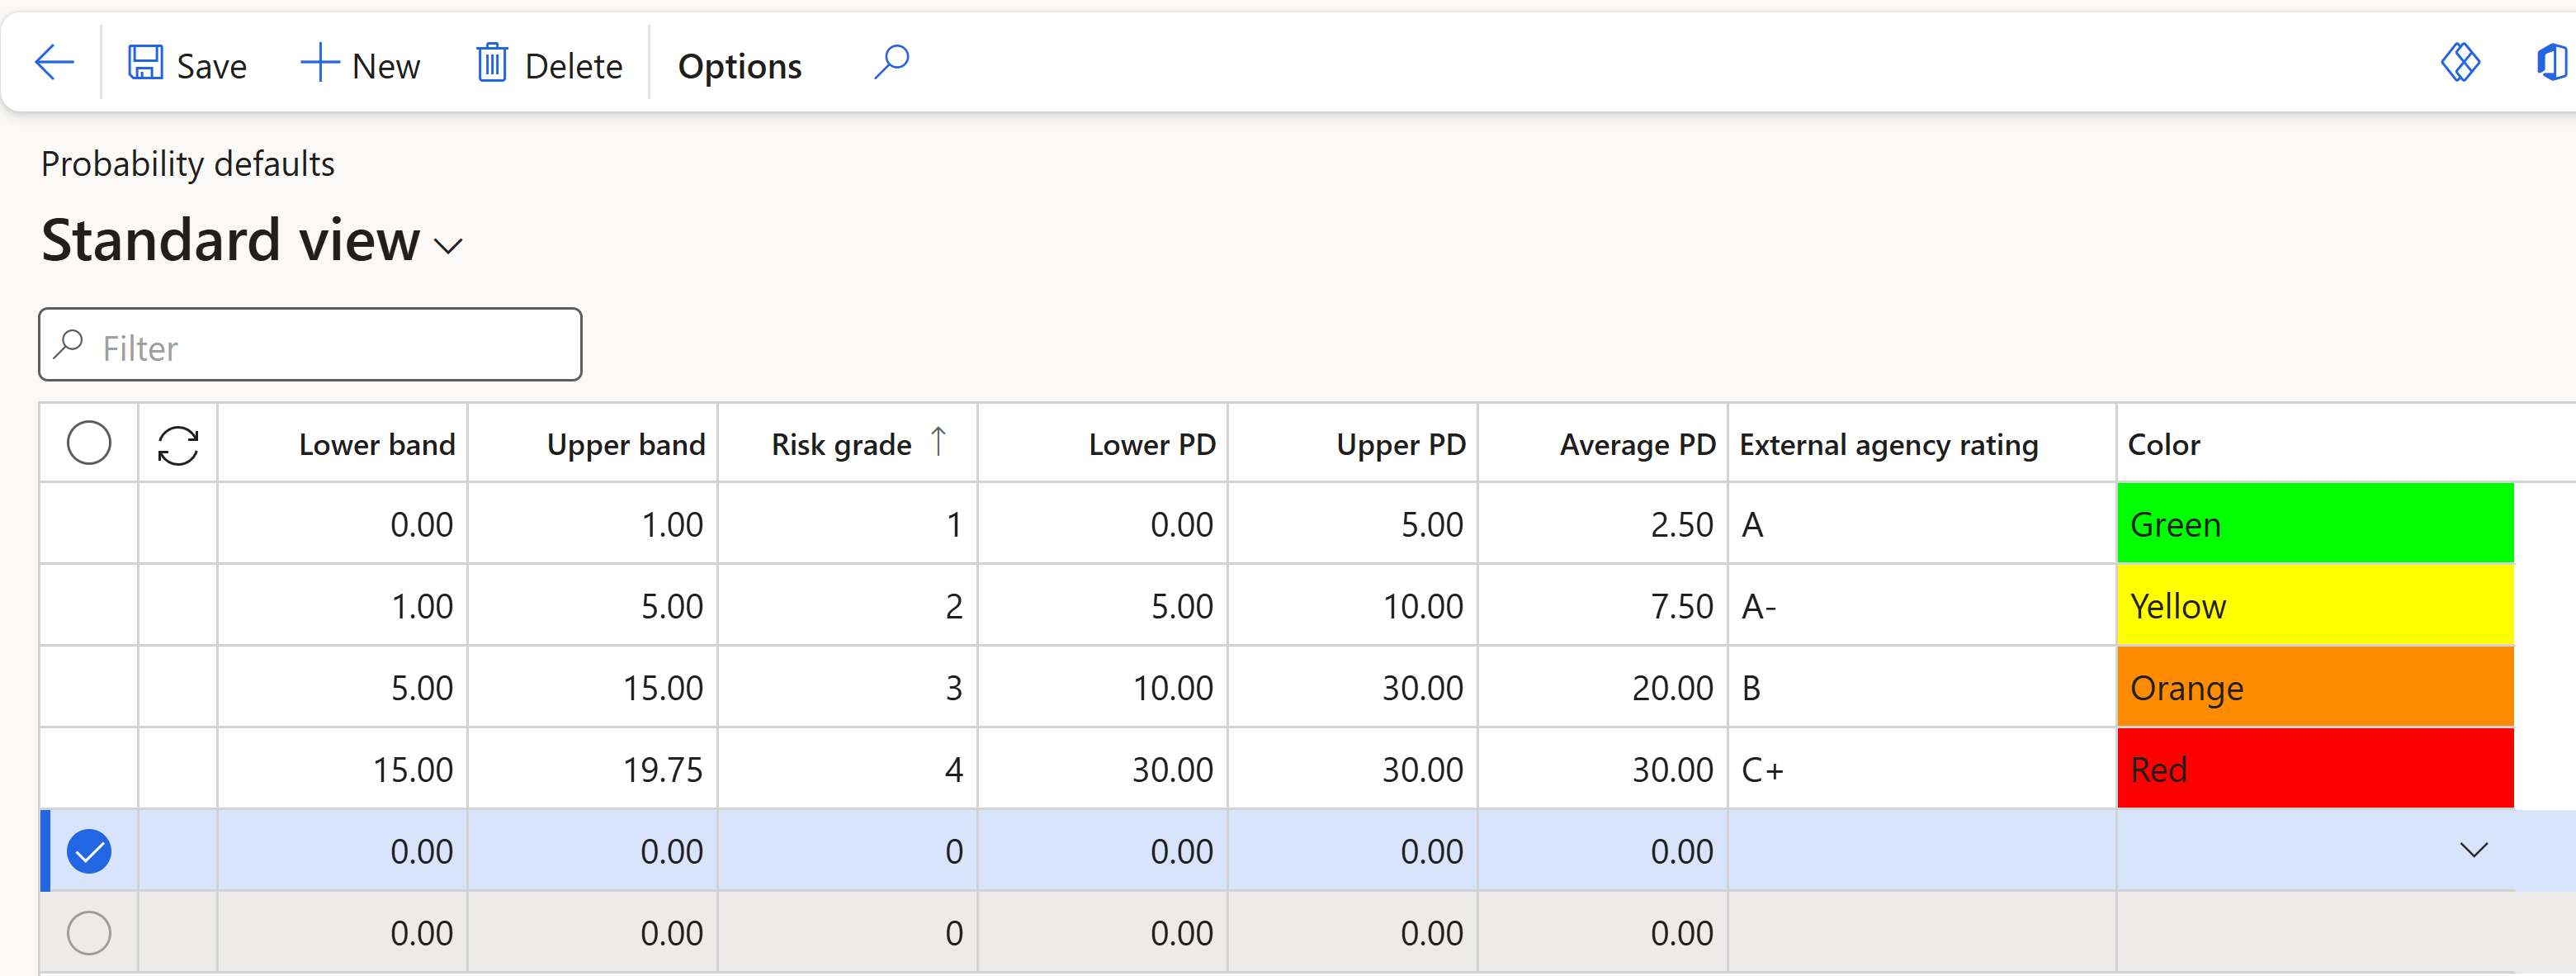Screen dimensions: 2576x976
Task: Open the Options menu
Action: pos(739,66)
